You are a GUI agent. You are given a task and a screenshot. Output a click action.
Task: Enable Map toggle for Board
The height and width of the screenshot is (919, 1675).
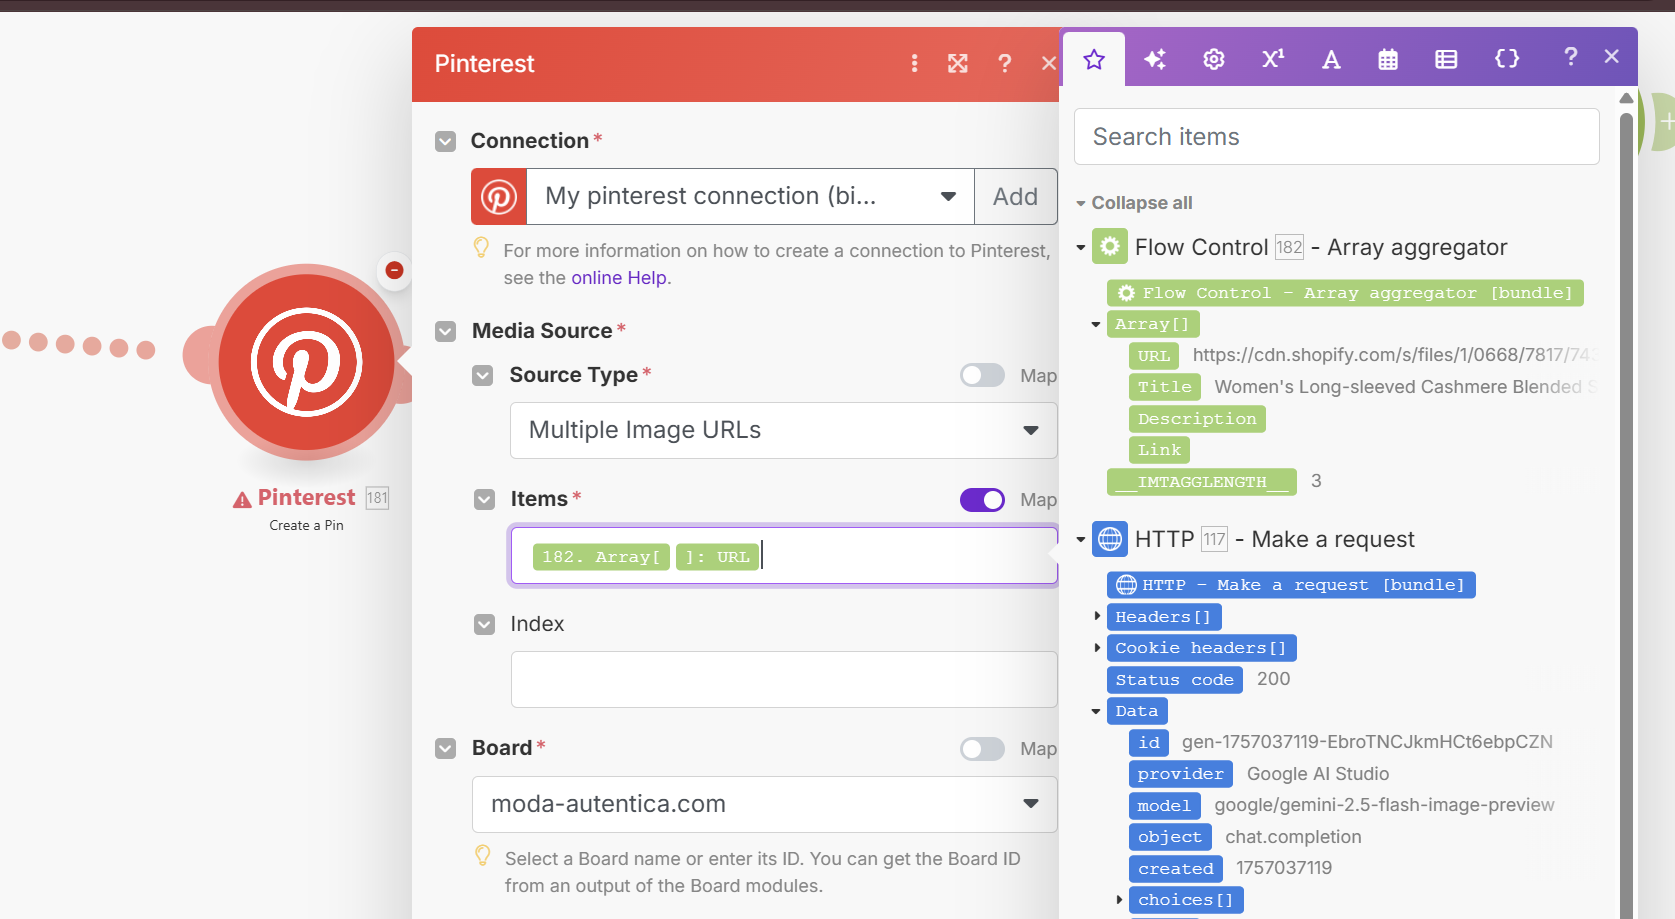click(982, 749)
